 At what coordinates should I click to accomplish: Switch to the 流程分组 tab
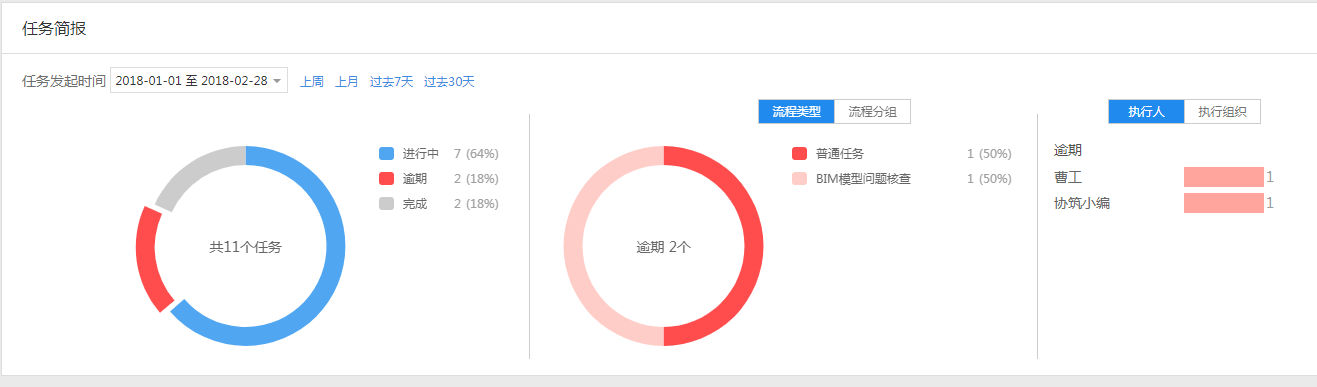[x=873, y=111]
